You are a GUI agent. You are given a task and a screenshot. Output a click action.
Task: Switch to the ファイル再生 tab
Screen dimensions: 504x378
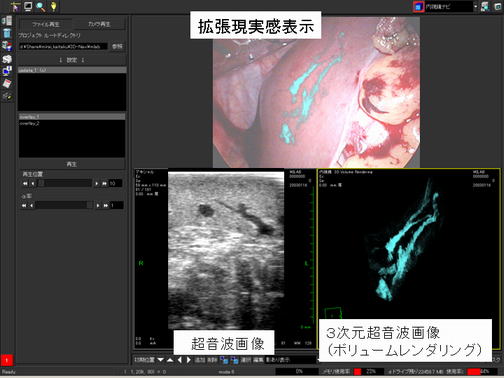click(46, 24)
